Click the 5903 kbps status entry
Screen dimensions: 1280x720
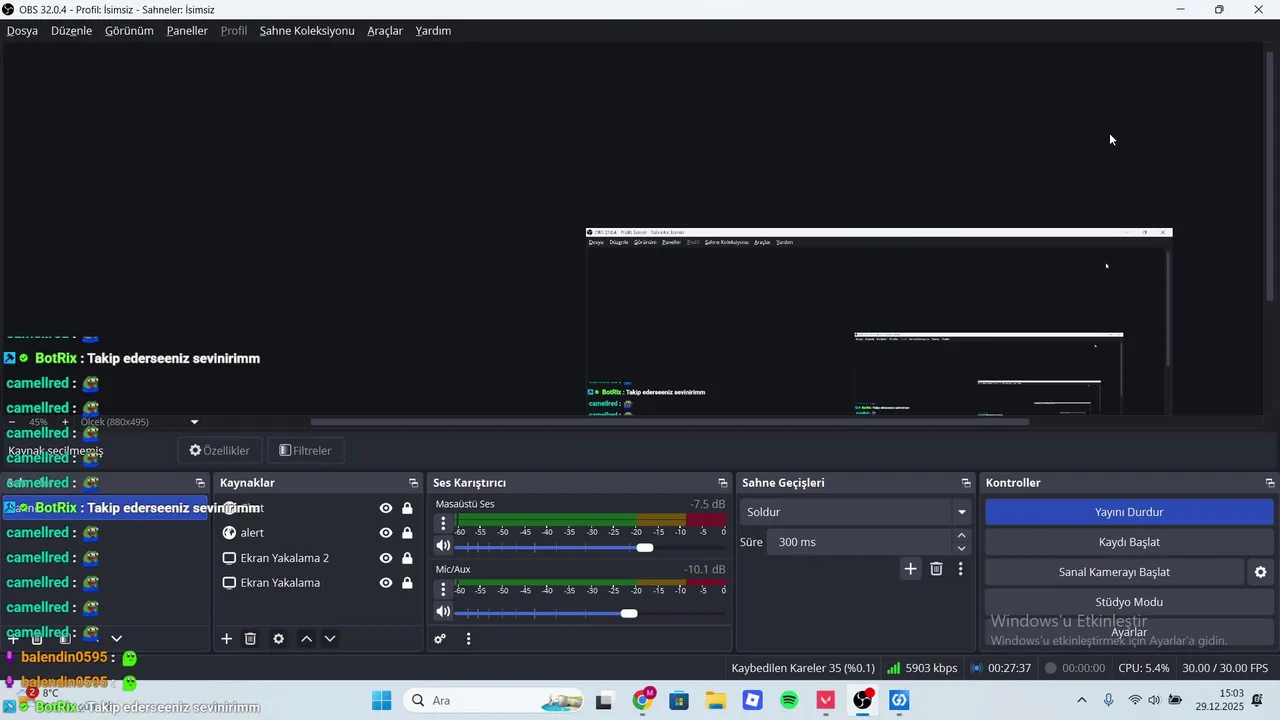(x=922, y=668)
